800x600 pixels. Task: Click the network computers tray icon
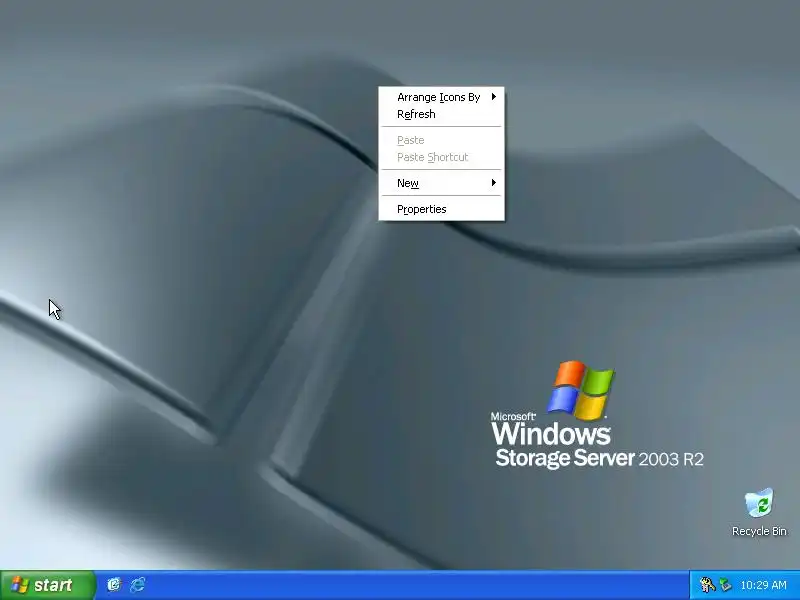[725, 585]
